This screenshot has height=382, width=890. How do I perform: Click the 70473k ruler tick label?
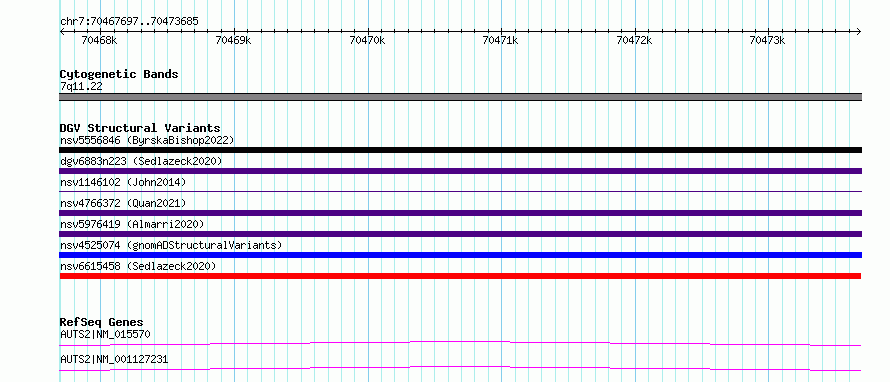click(767, 40)
